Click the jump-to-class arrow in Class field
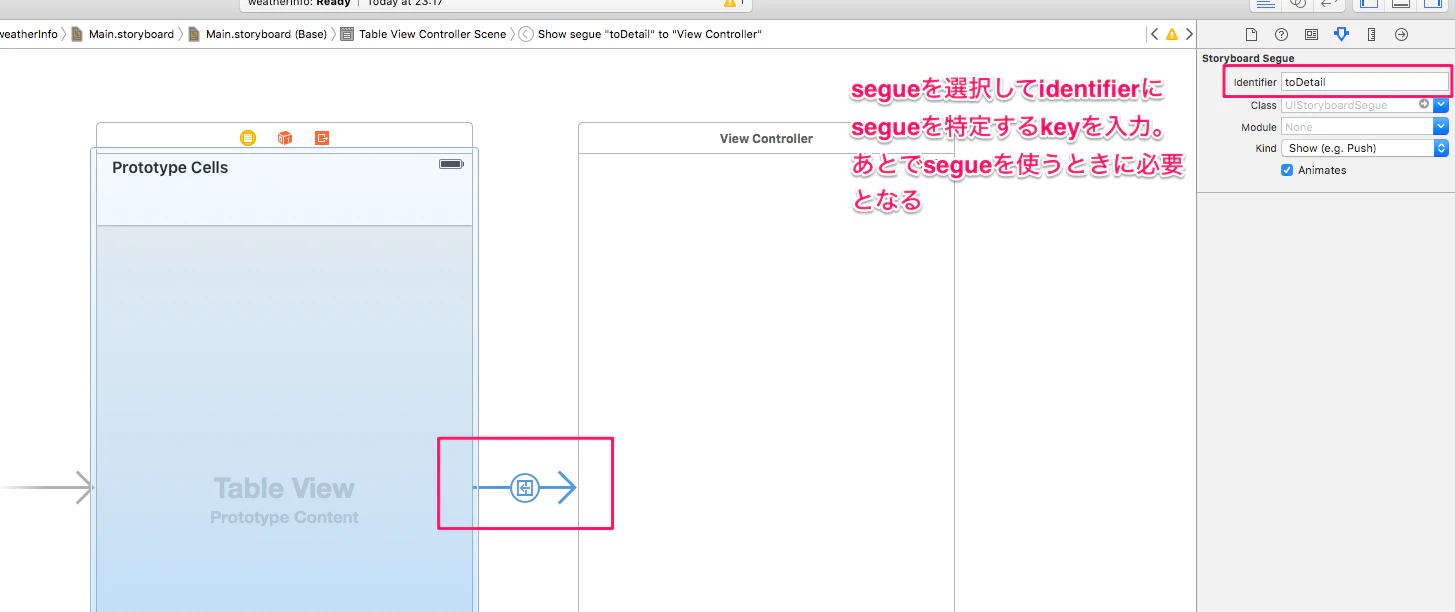Screen dimensions: 1455x612 tap(1424, 104)
